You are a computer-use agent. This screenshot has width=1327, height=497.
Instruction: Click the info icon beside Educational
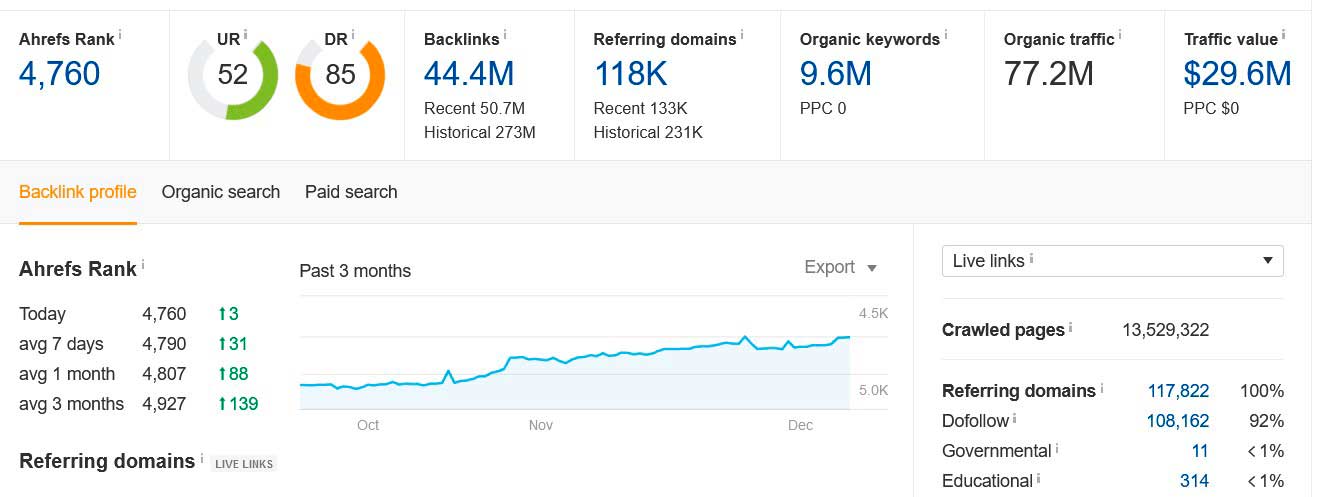coord(1039,477)
